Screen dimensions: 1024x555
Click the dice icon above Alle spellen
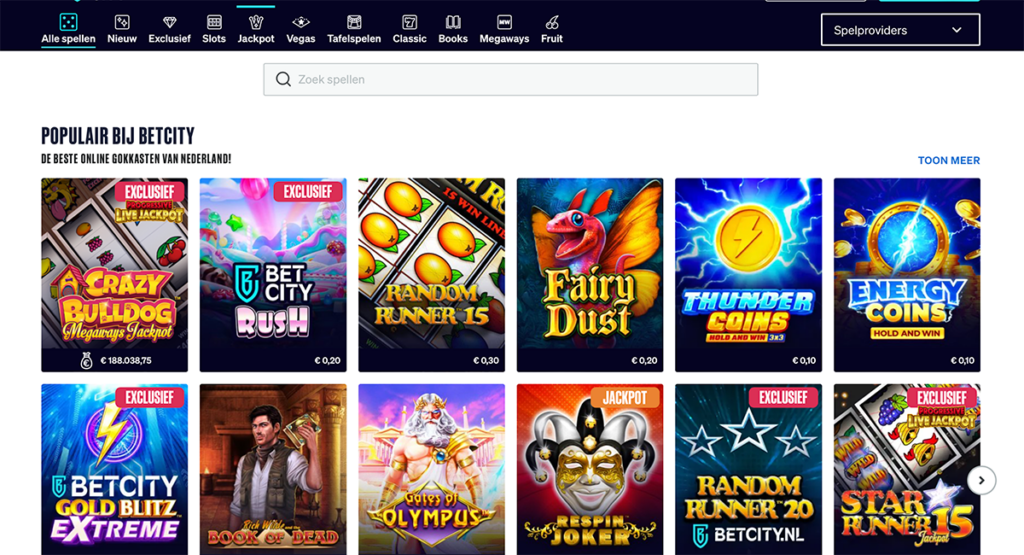pos(68,22)
